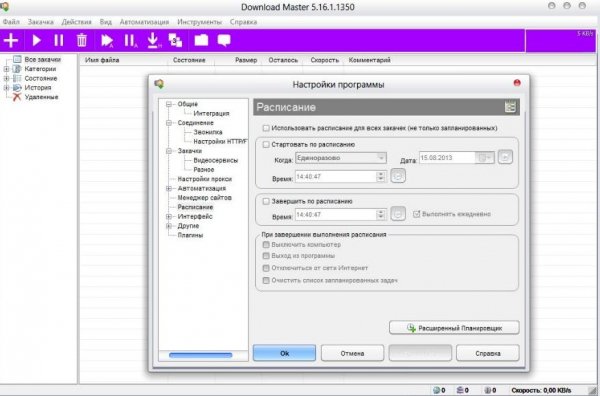Click Справка button in settings dialog
Screen dimensions: 600x396
point(488,353)
